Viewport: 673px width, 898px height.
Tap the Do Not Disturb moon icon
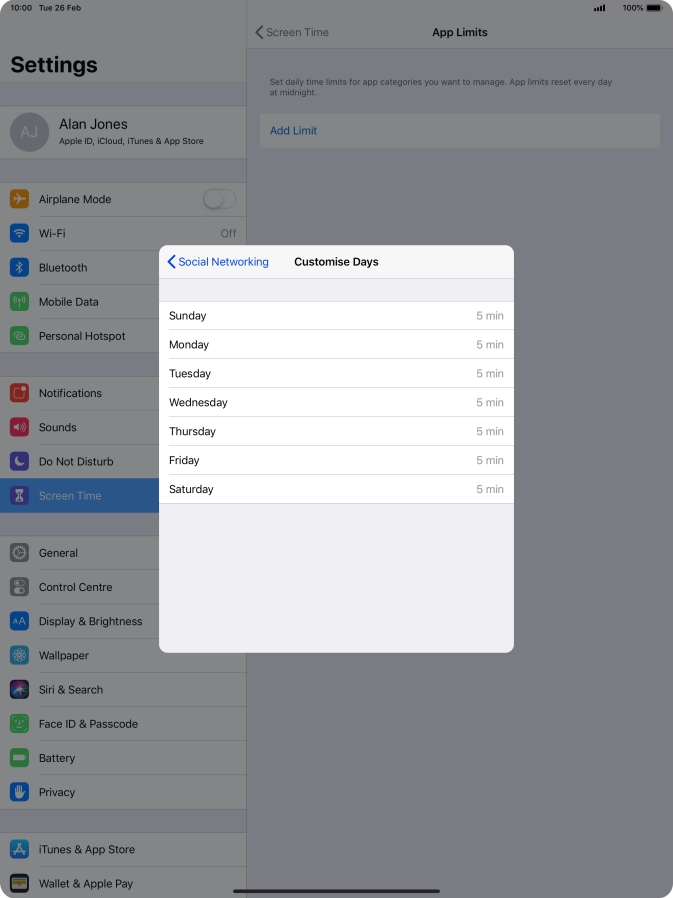[20, 461]
